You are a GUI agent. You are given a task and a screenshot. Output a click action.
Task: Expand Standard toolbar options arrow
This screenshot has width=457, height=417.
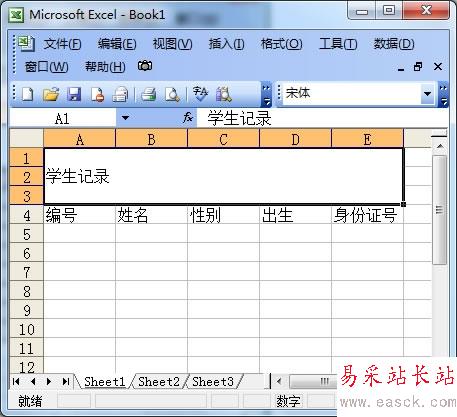click(266, 94)
